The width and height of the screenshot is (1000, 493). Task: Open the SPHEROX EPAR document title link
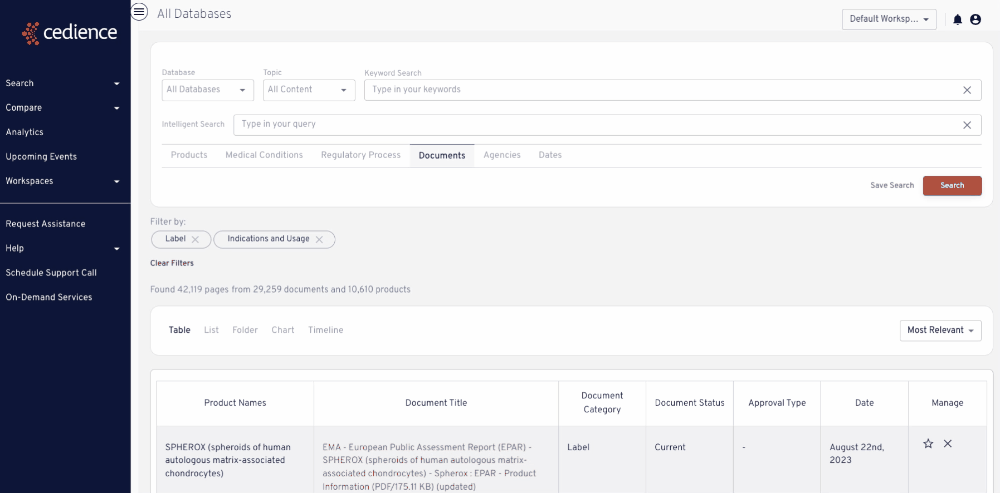click(429, 467)
